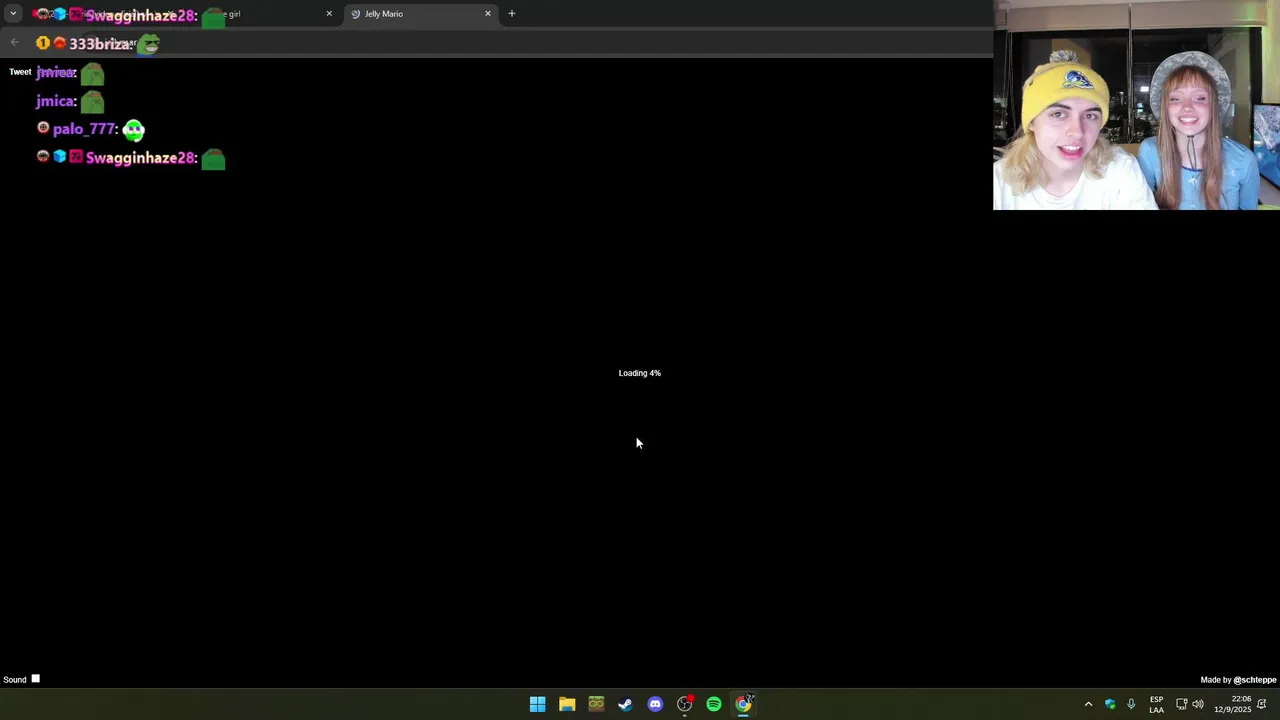This screenshot has width=1280, height=720.
Task: Open File Explorer from the taskbar
Action: 567,704
